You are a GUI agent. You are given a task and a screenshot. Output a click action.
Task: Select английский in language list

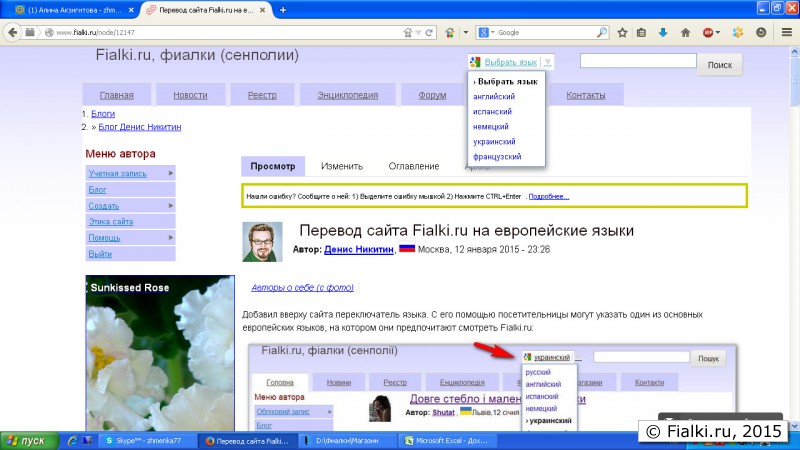click(494, 96)
